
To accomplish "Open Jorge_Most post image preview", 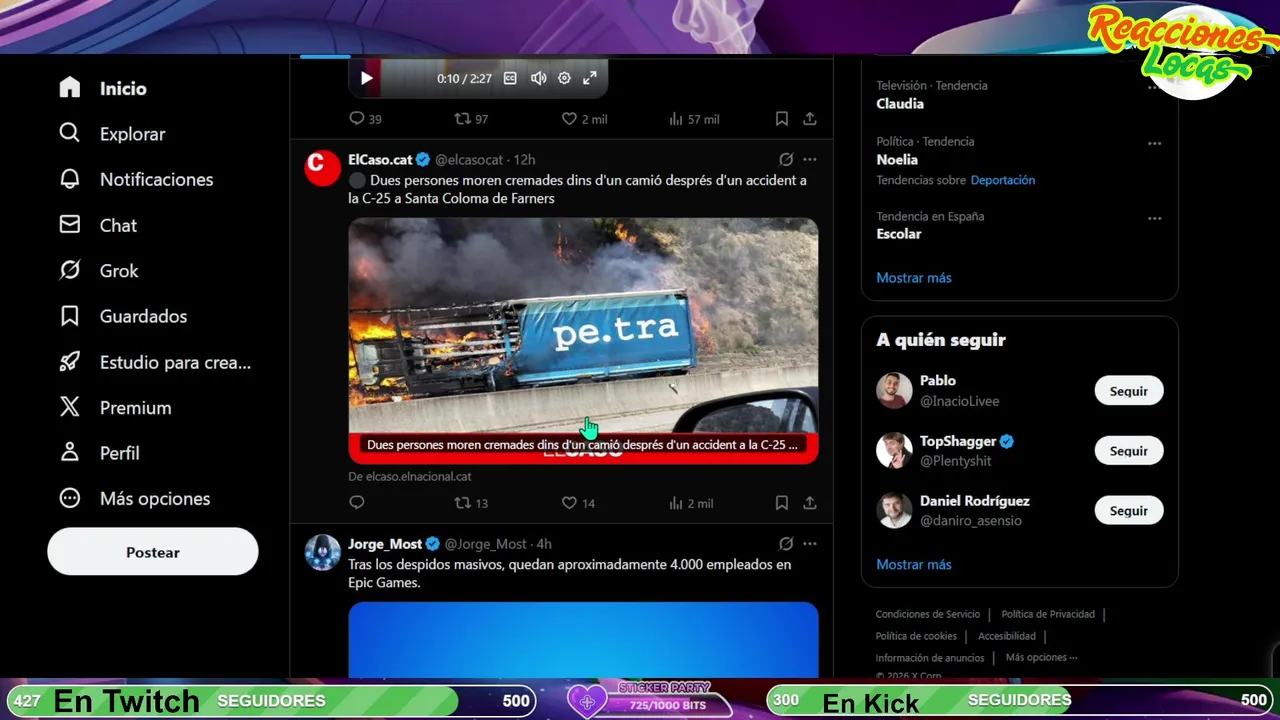I will [x=583, y=640].
